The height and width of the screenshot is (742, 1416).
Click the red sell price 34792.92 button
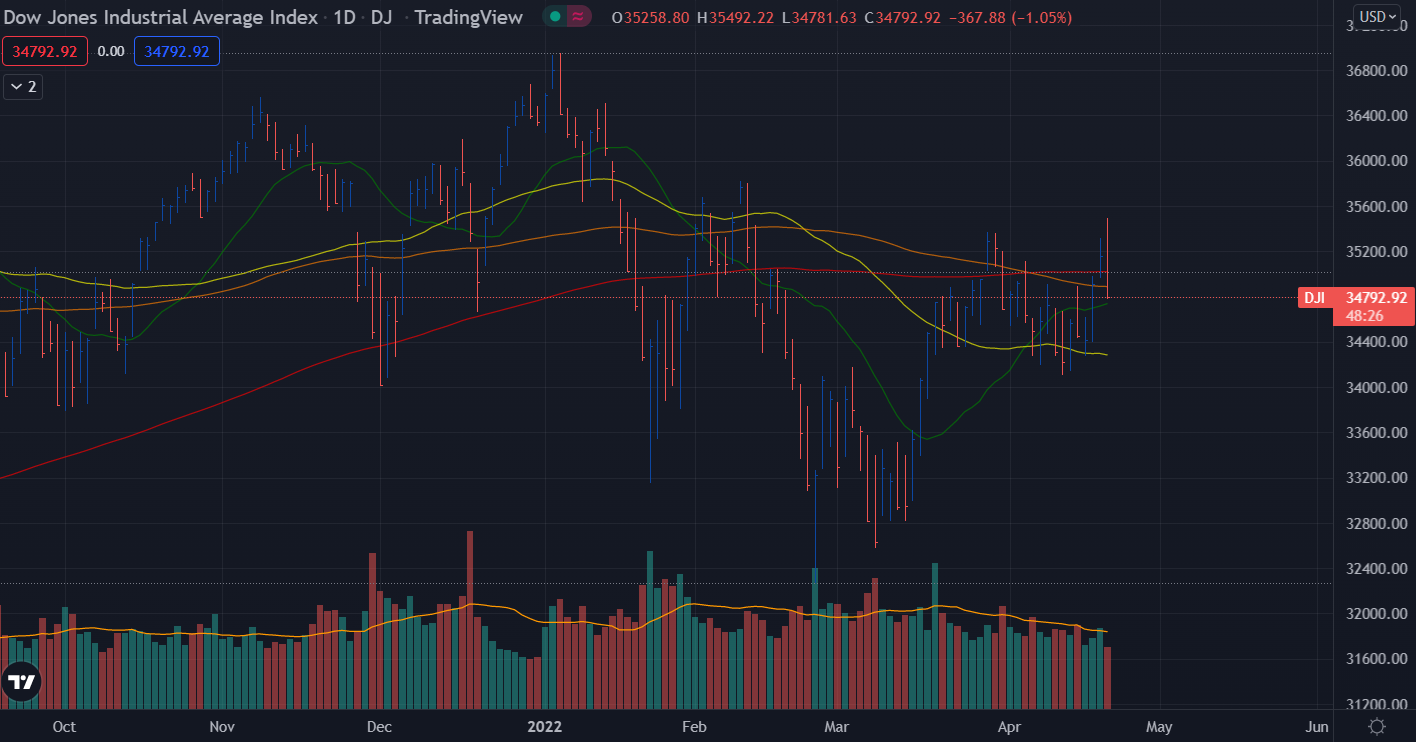[45, 51]
